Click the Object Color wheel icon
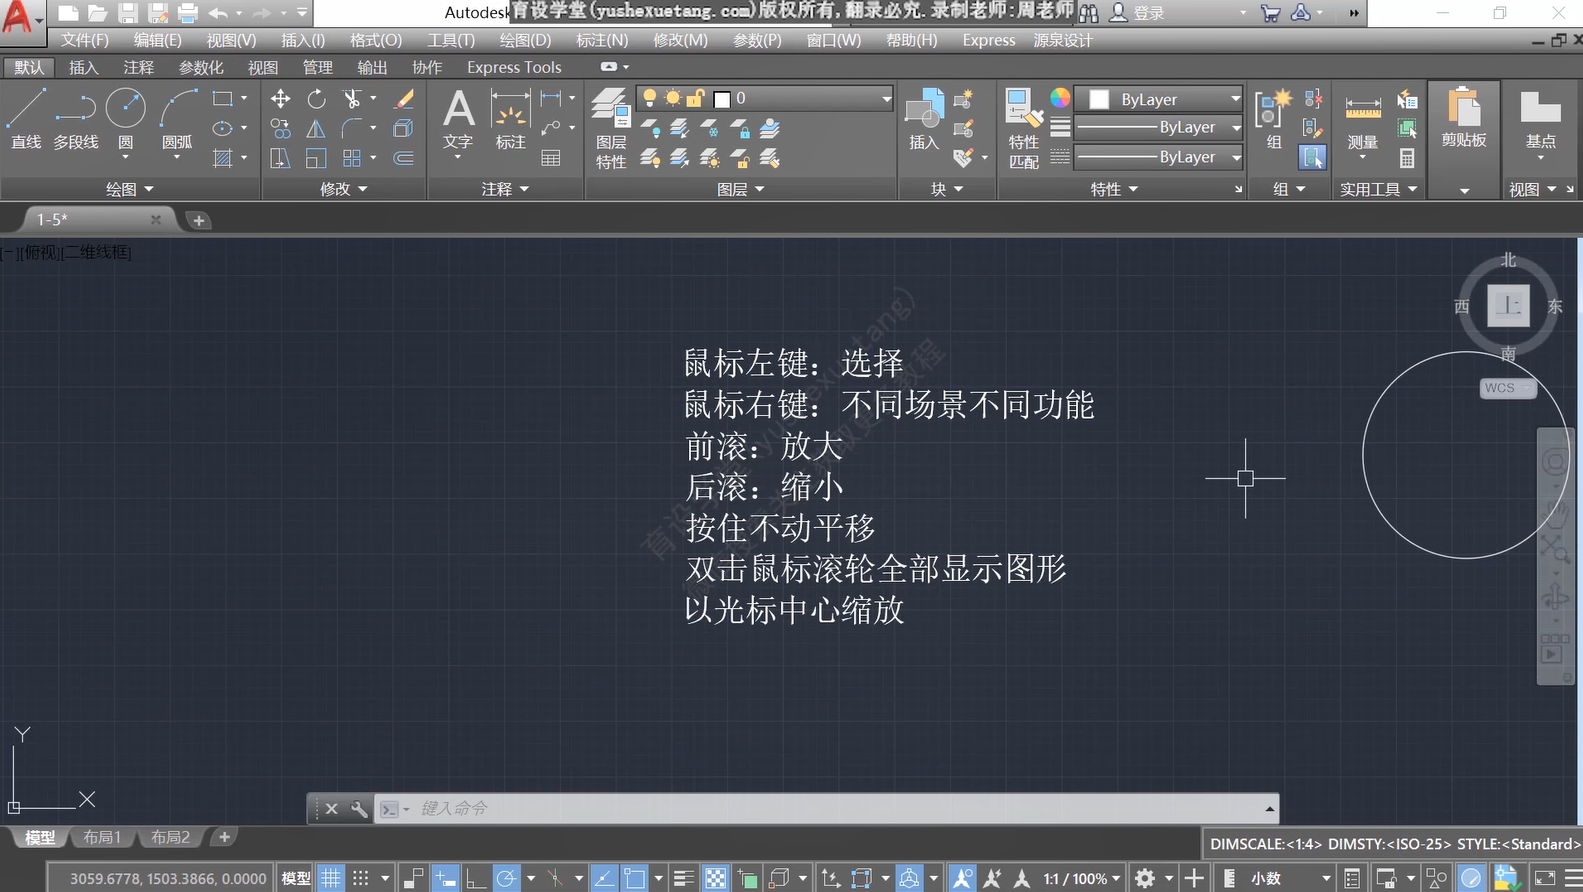The width and height of the screenshot is (1583, 892). click(1060, 98)
